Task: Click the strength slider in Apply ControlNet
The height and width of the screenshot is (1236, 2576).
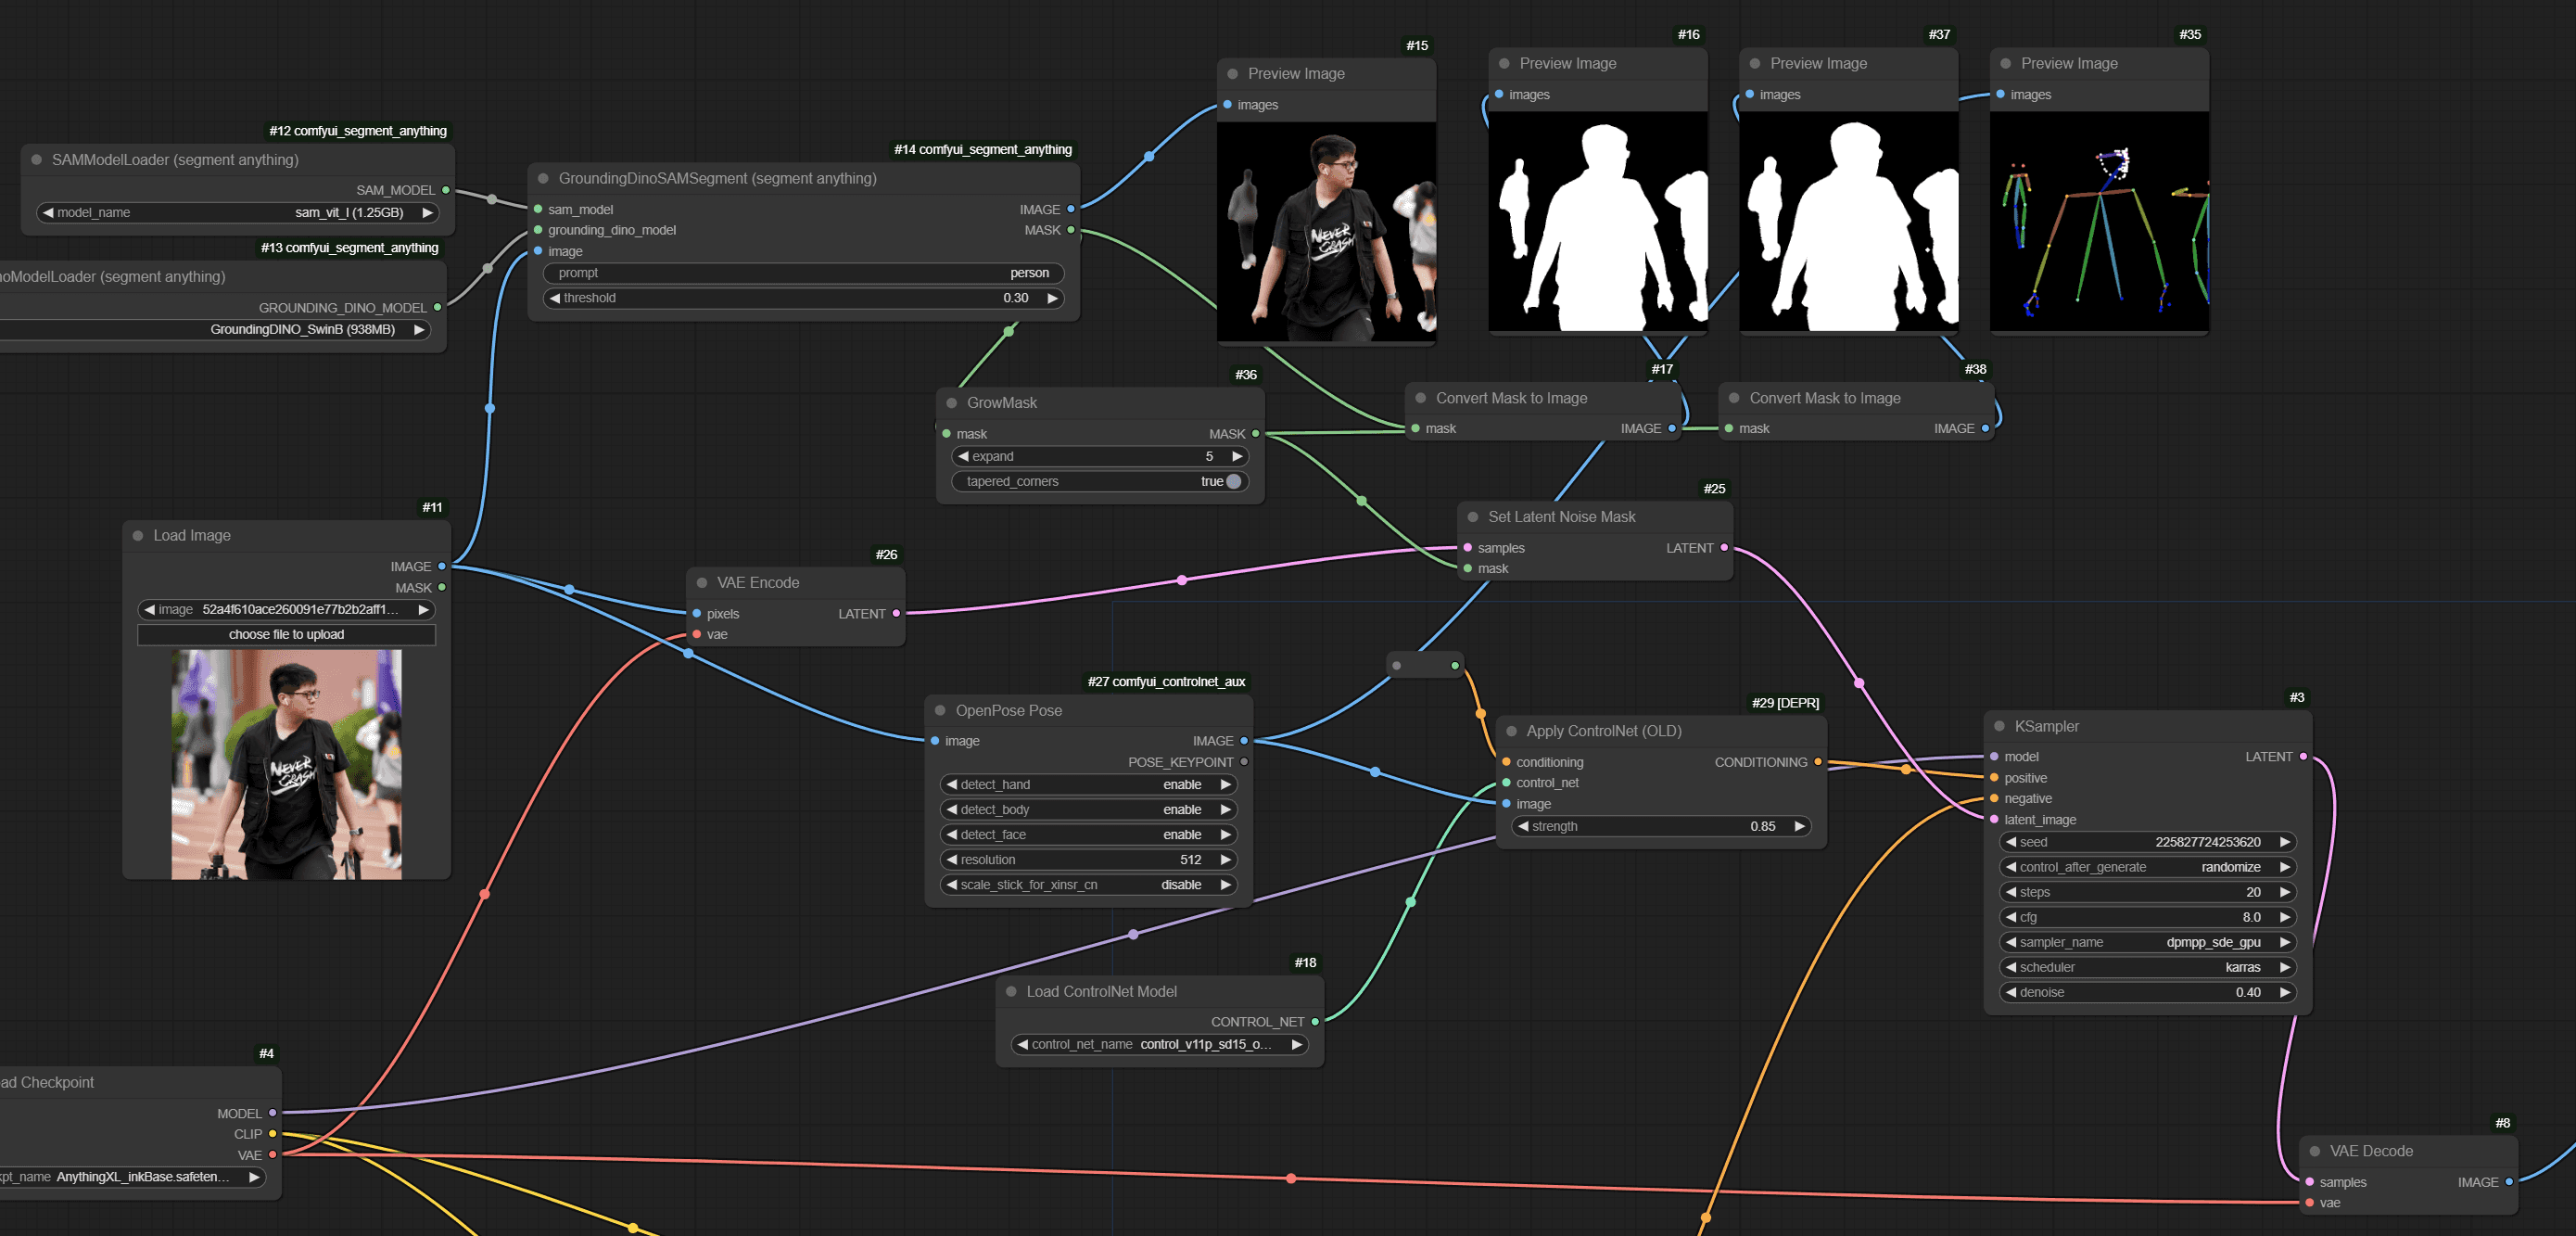Action: [x=1660, y=826]
